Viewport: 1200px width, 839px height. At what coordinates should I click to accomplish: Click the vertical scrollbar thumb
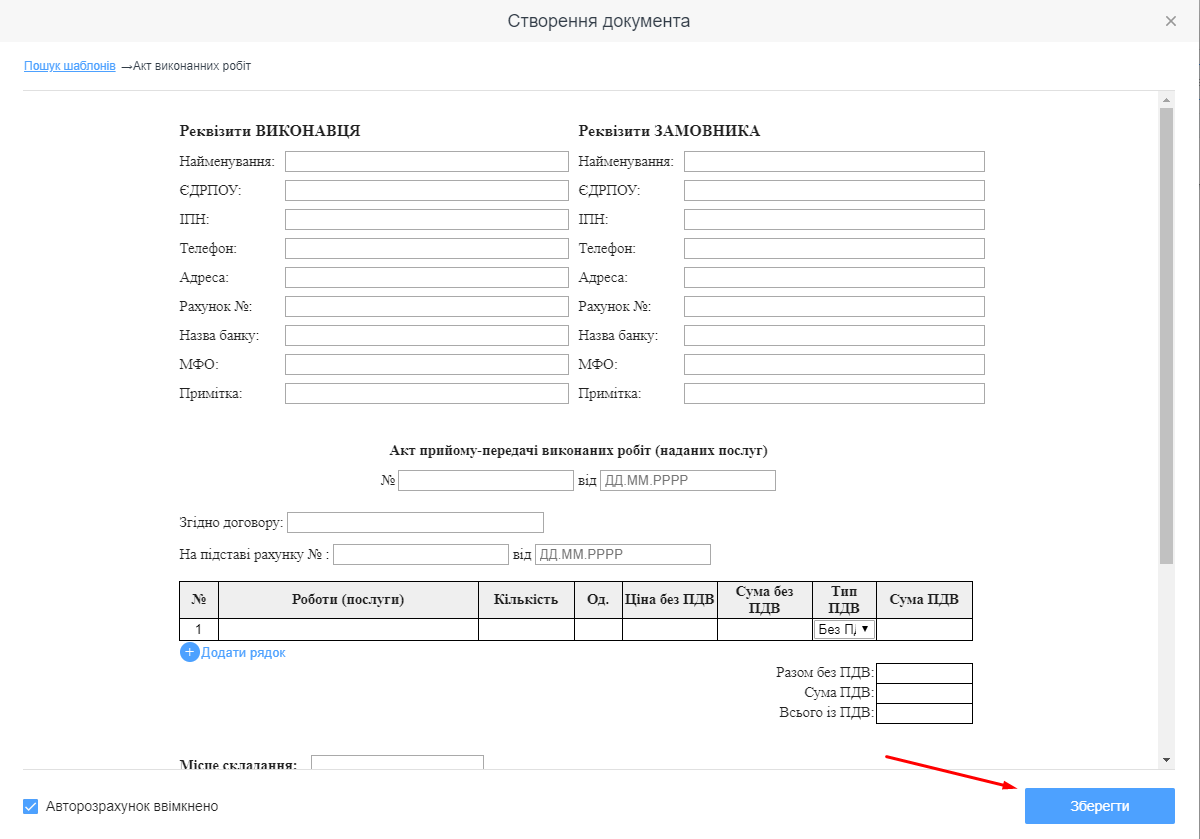click(1166, 336)
